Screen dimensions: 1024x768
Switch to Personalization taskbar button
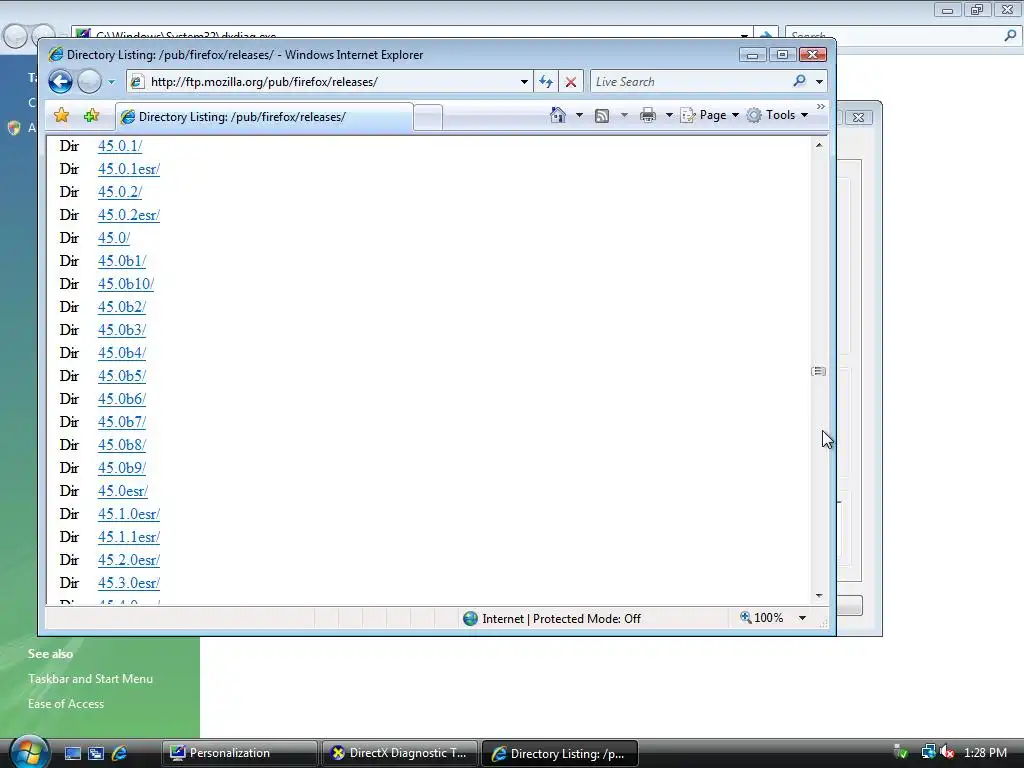tap(239, 753)
